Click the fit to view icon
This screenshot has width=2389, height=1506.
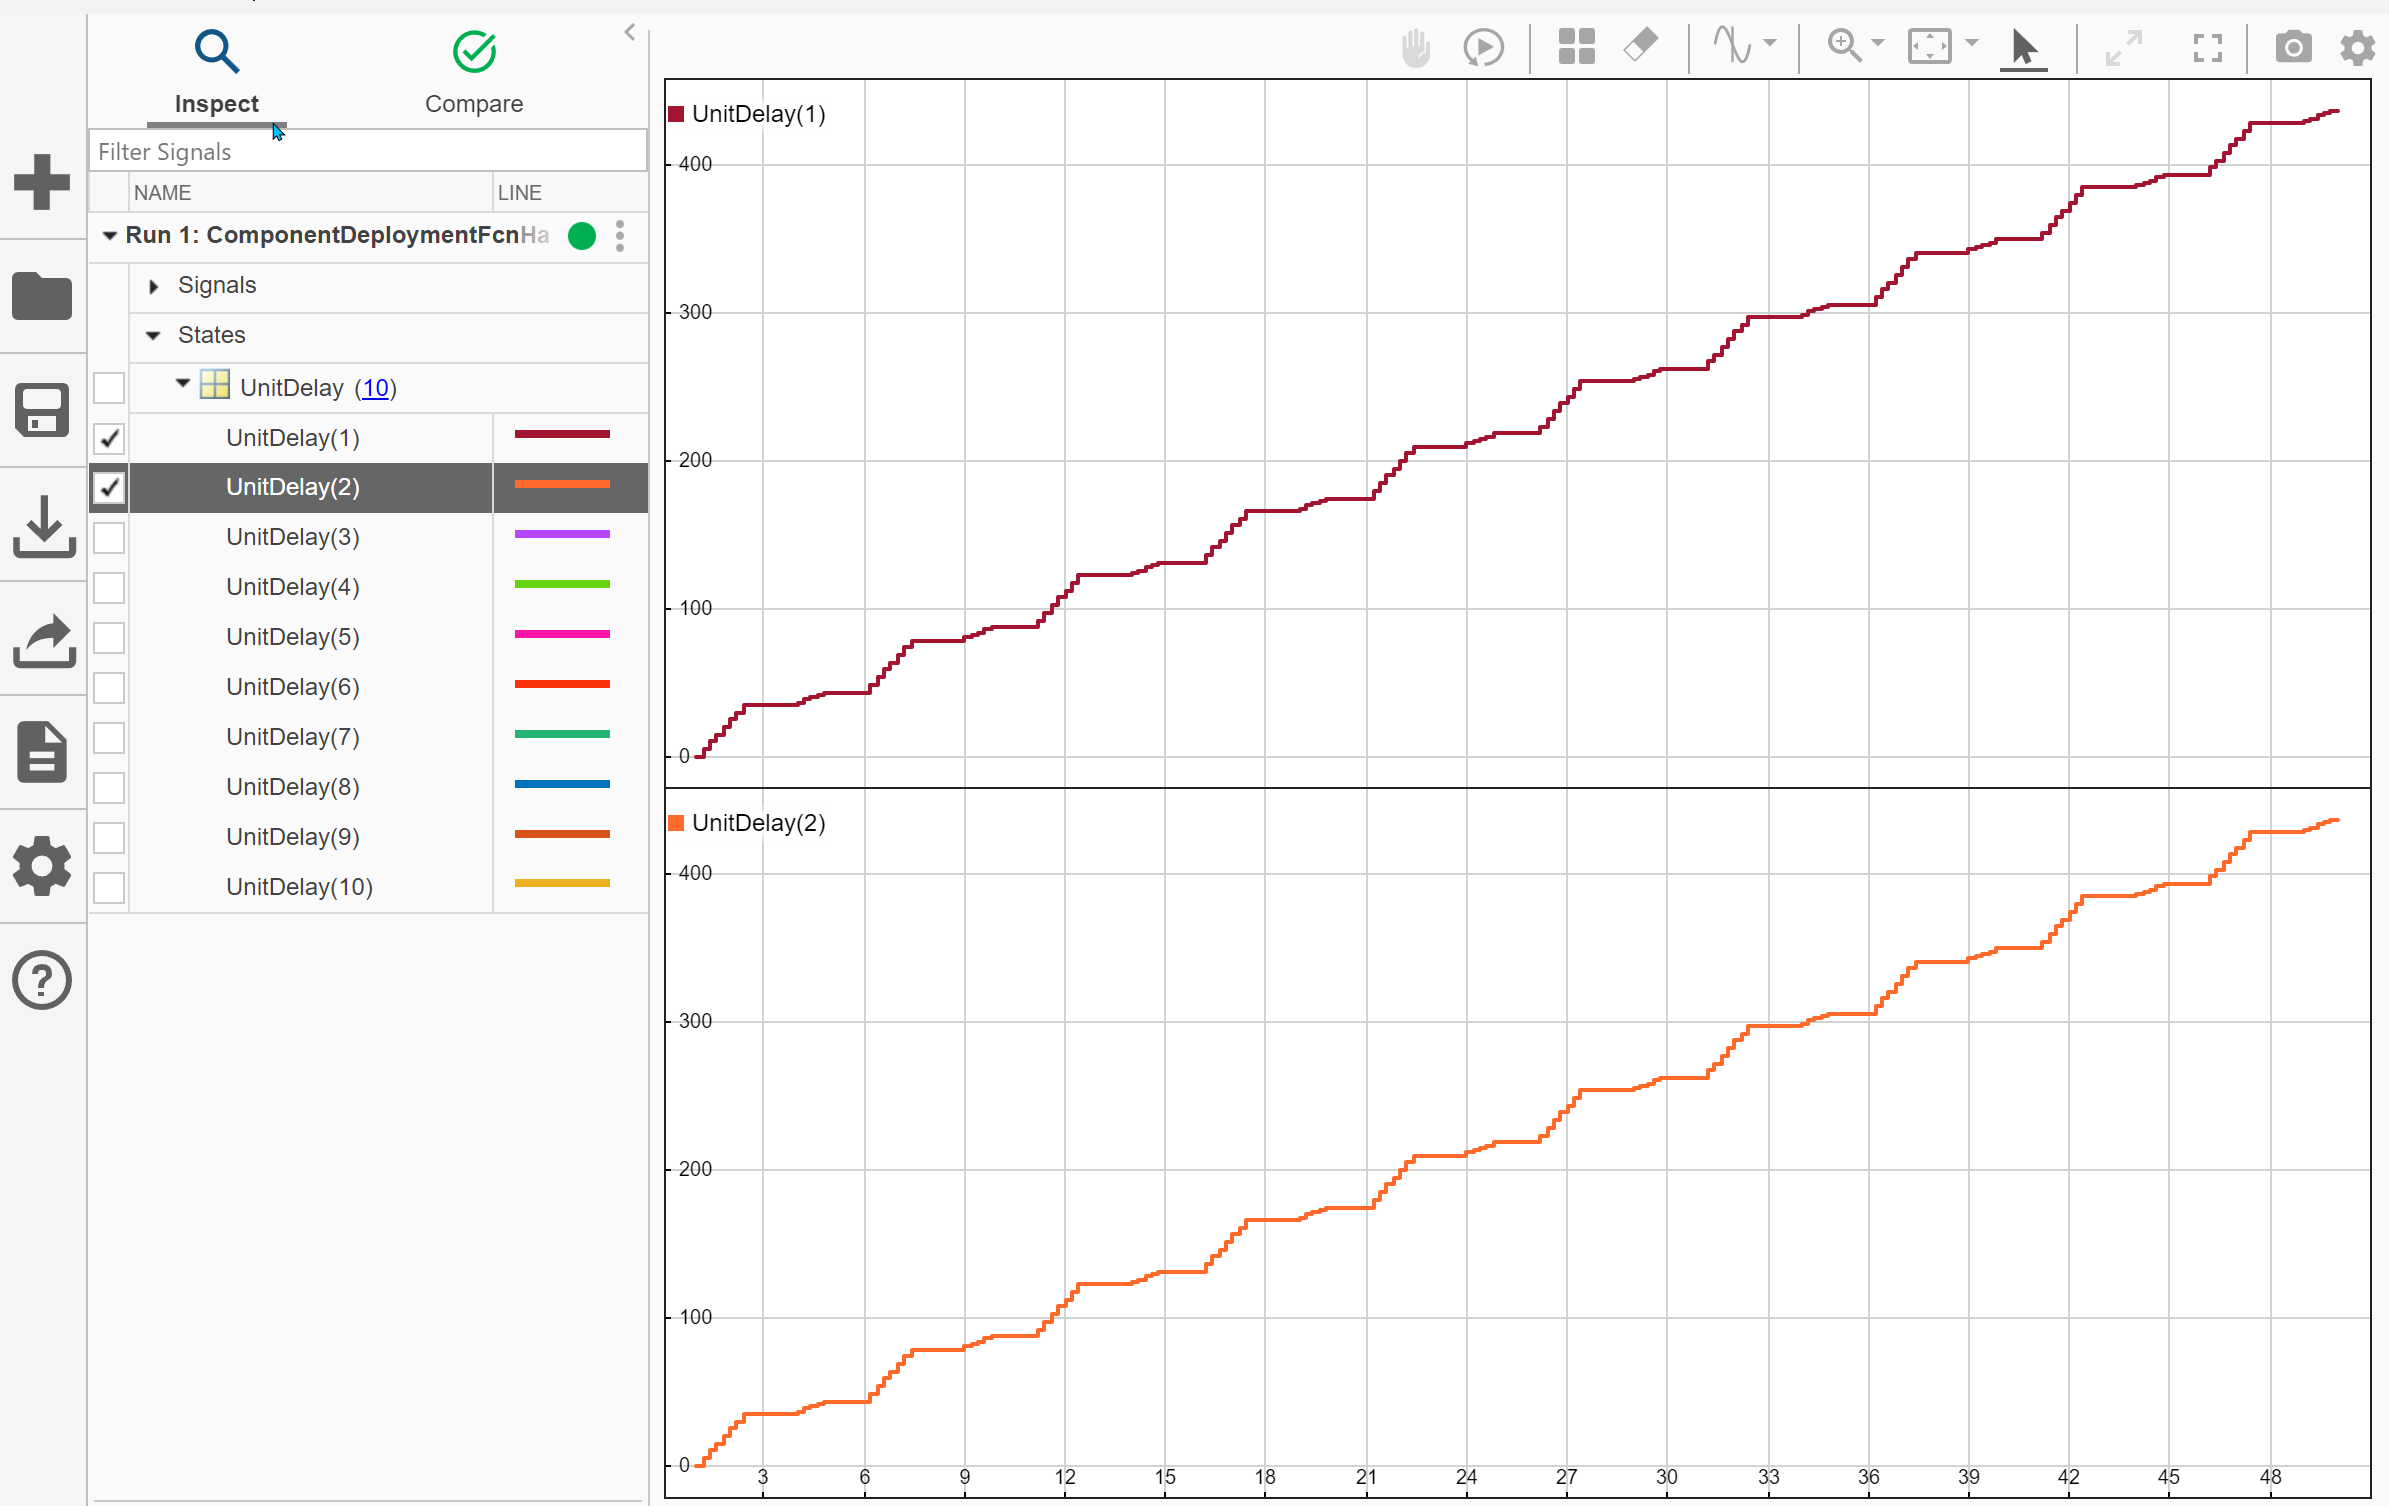click(x=1929, y=46)
